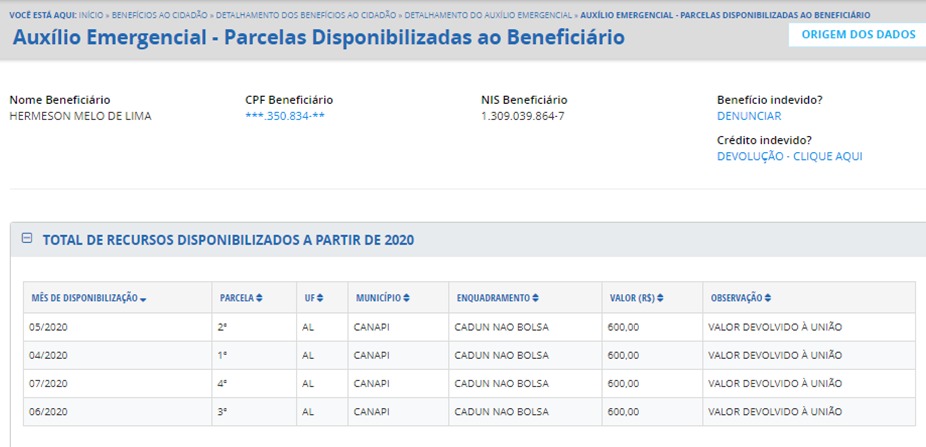Screen dimensions: 926x447
Task: Click the Observação sort icon
Action: pyautogui.click(x=767, y=298)
